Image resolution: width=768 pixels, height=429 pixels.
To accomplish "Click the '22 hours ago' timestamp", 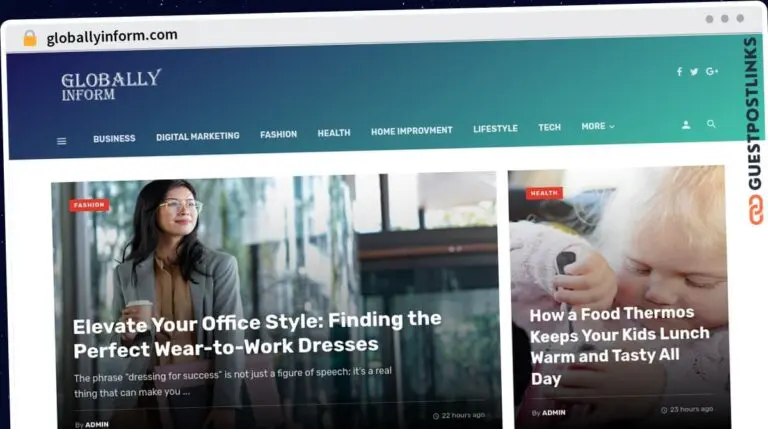I will click(x=459, y=415).
